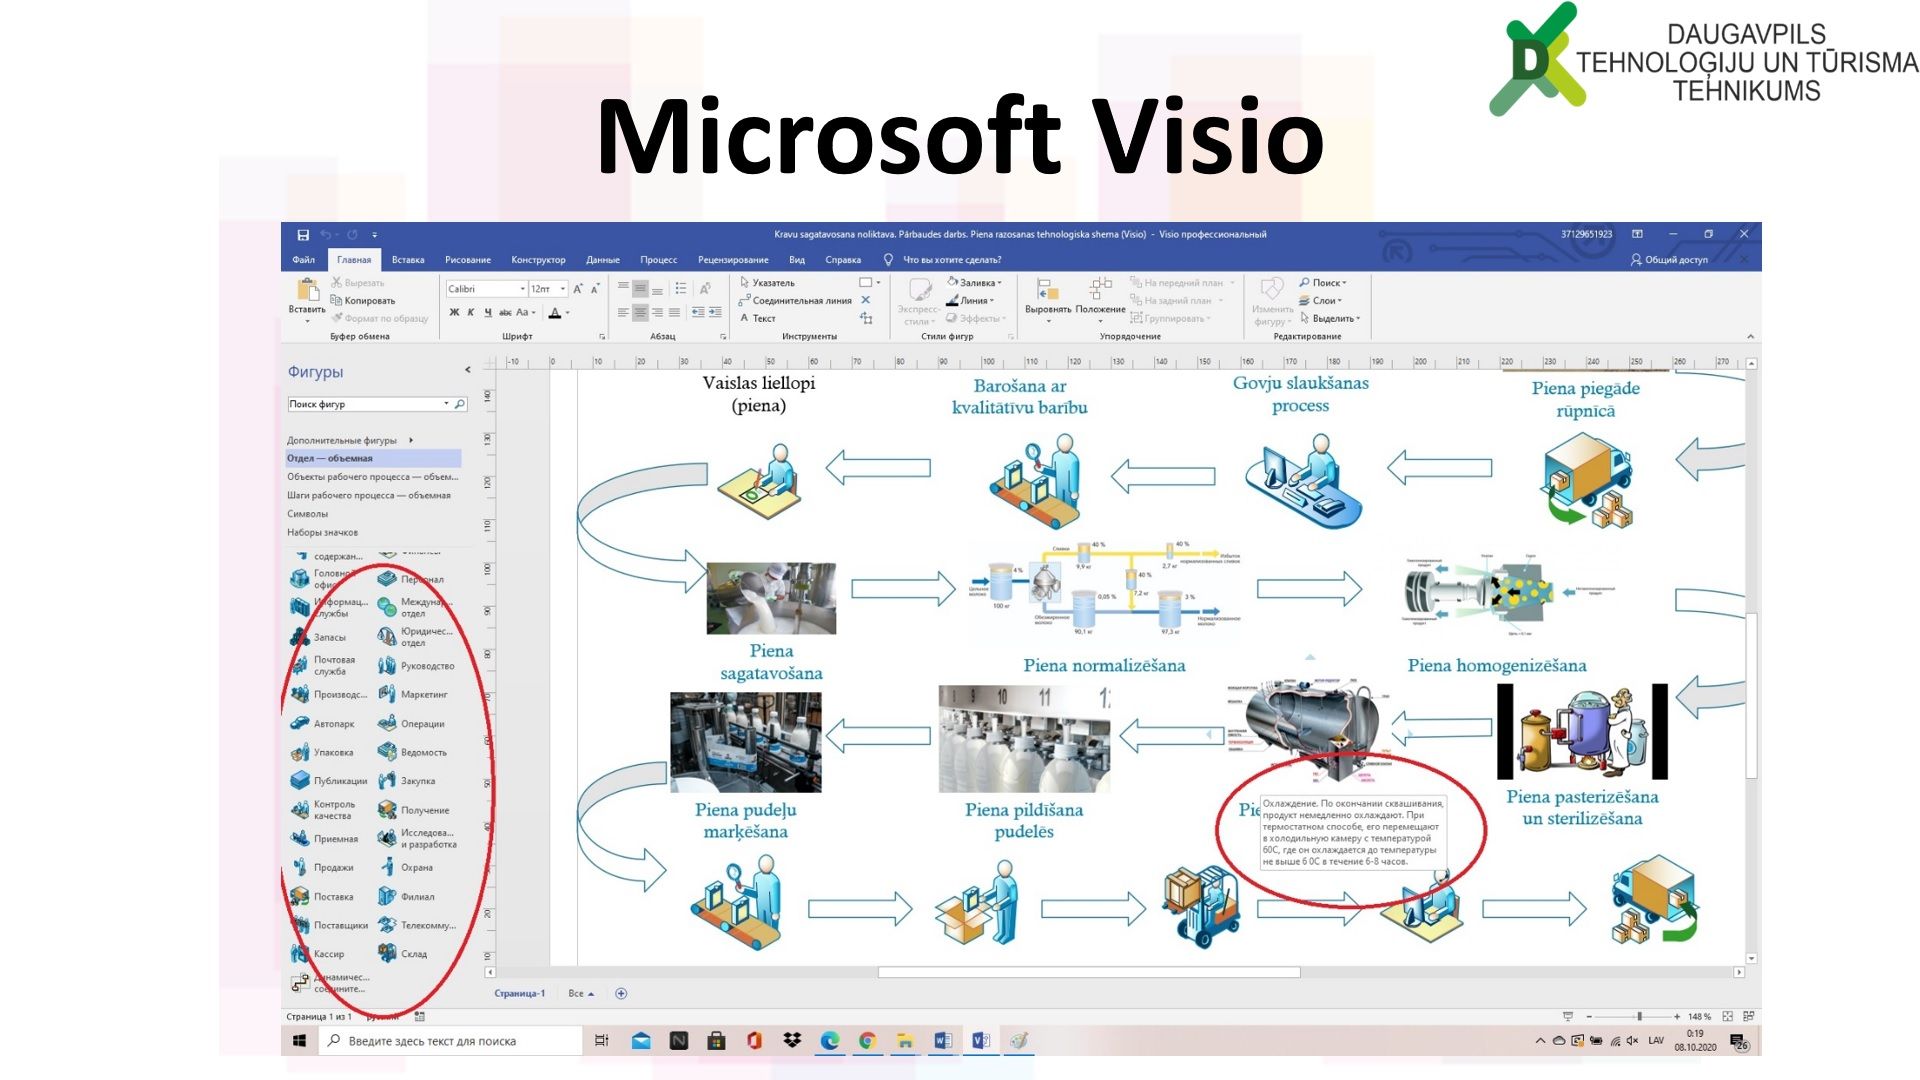Select the Автопарк shape icon
1920x1080 pixels.
[x=300, y=723]
